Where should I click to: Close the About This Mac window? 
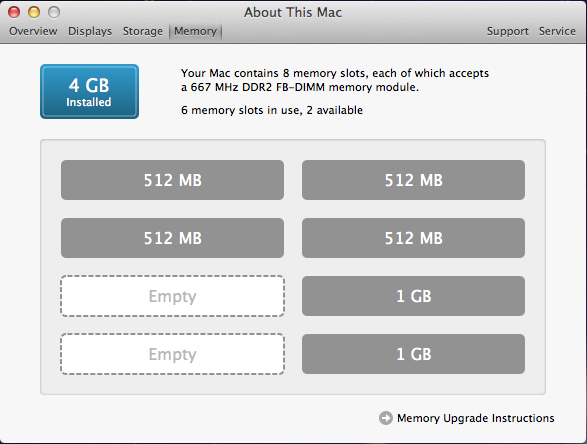click(14, 12)
